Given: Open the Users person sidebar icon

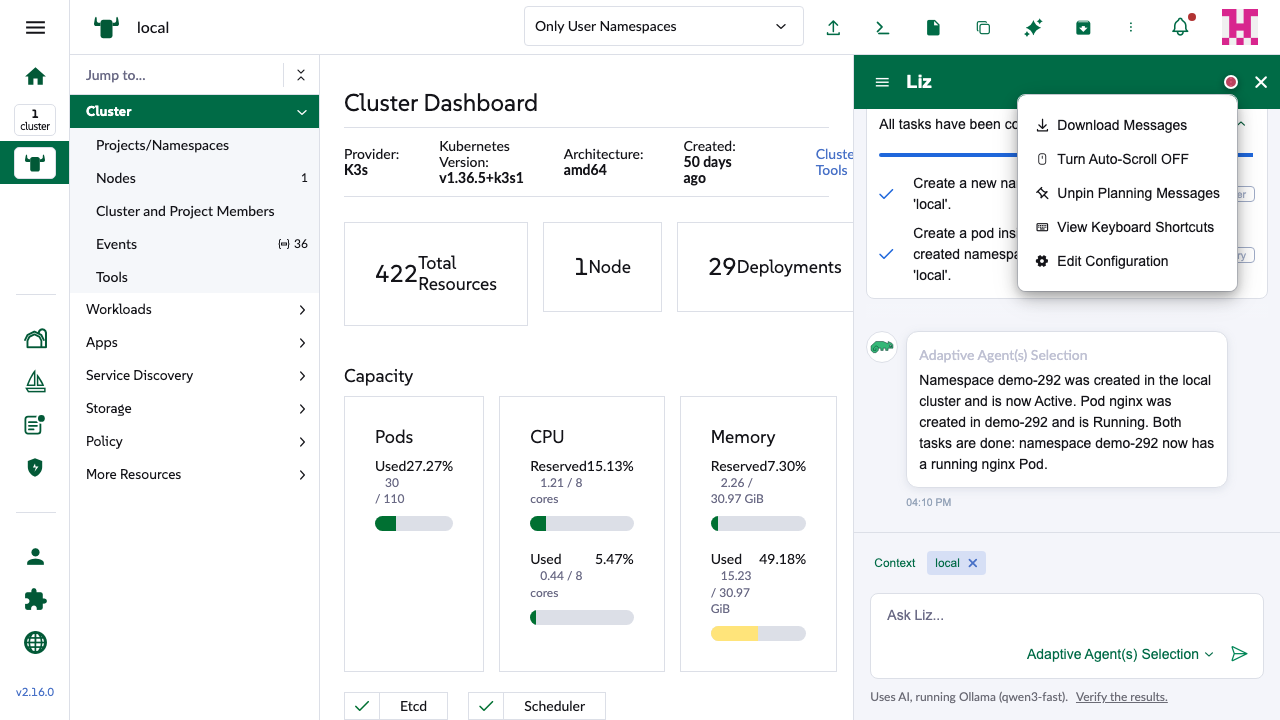Looking at the screenshot, I should point(35,557).
